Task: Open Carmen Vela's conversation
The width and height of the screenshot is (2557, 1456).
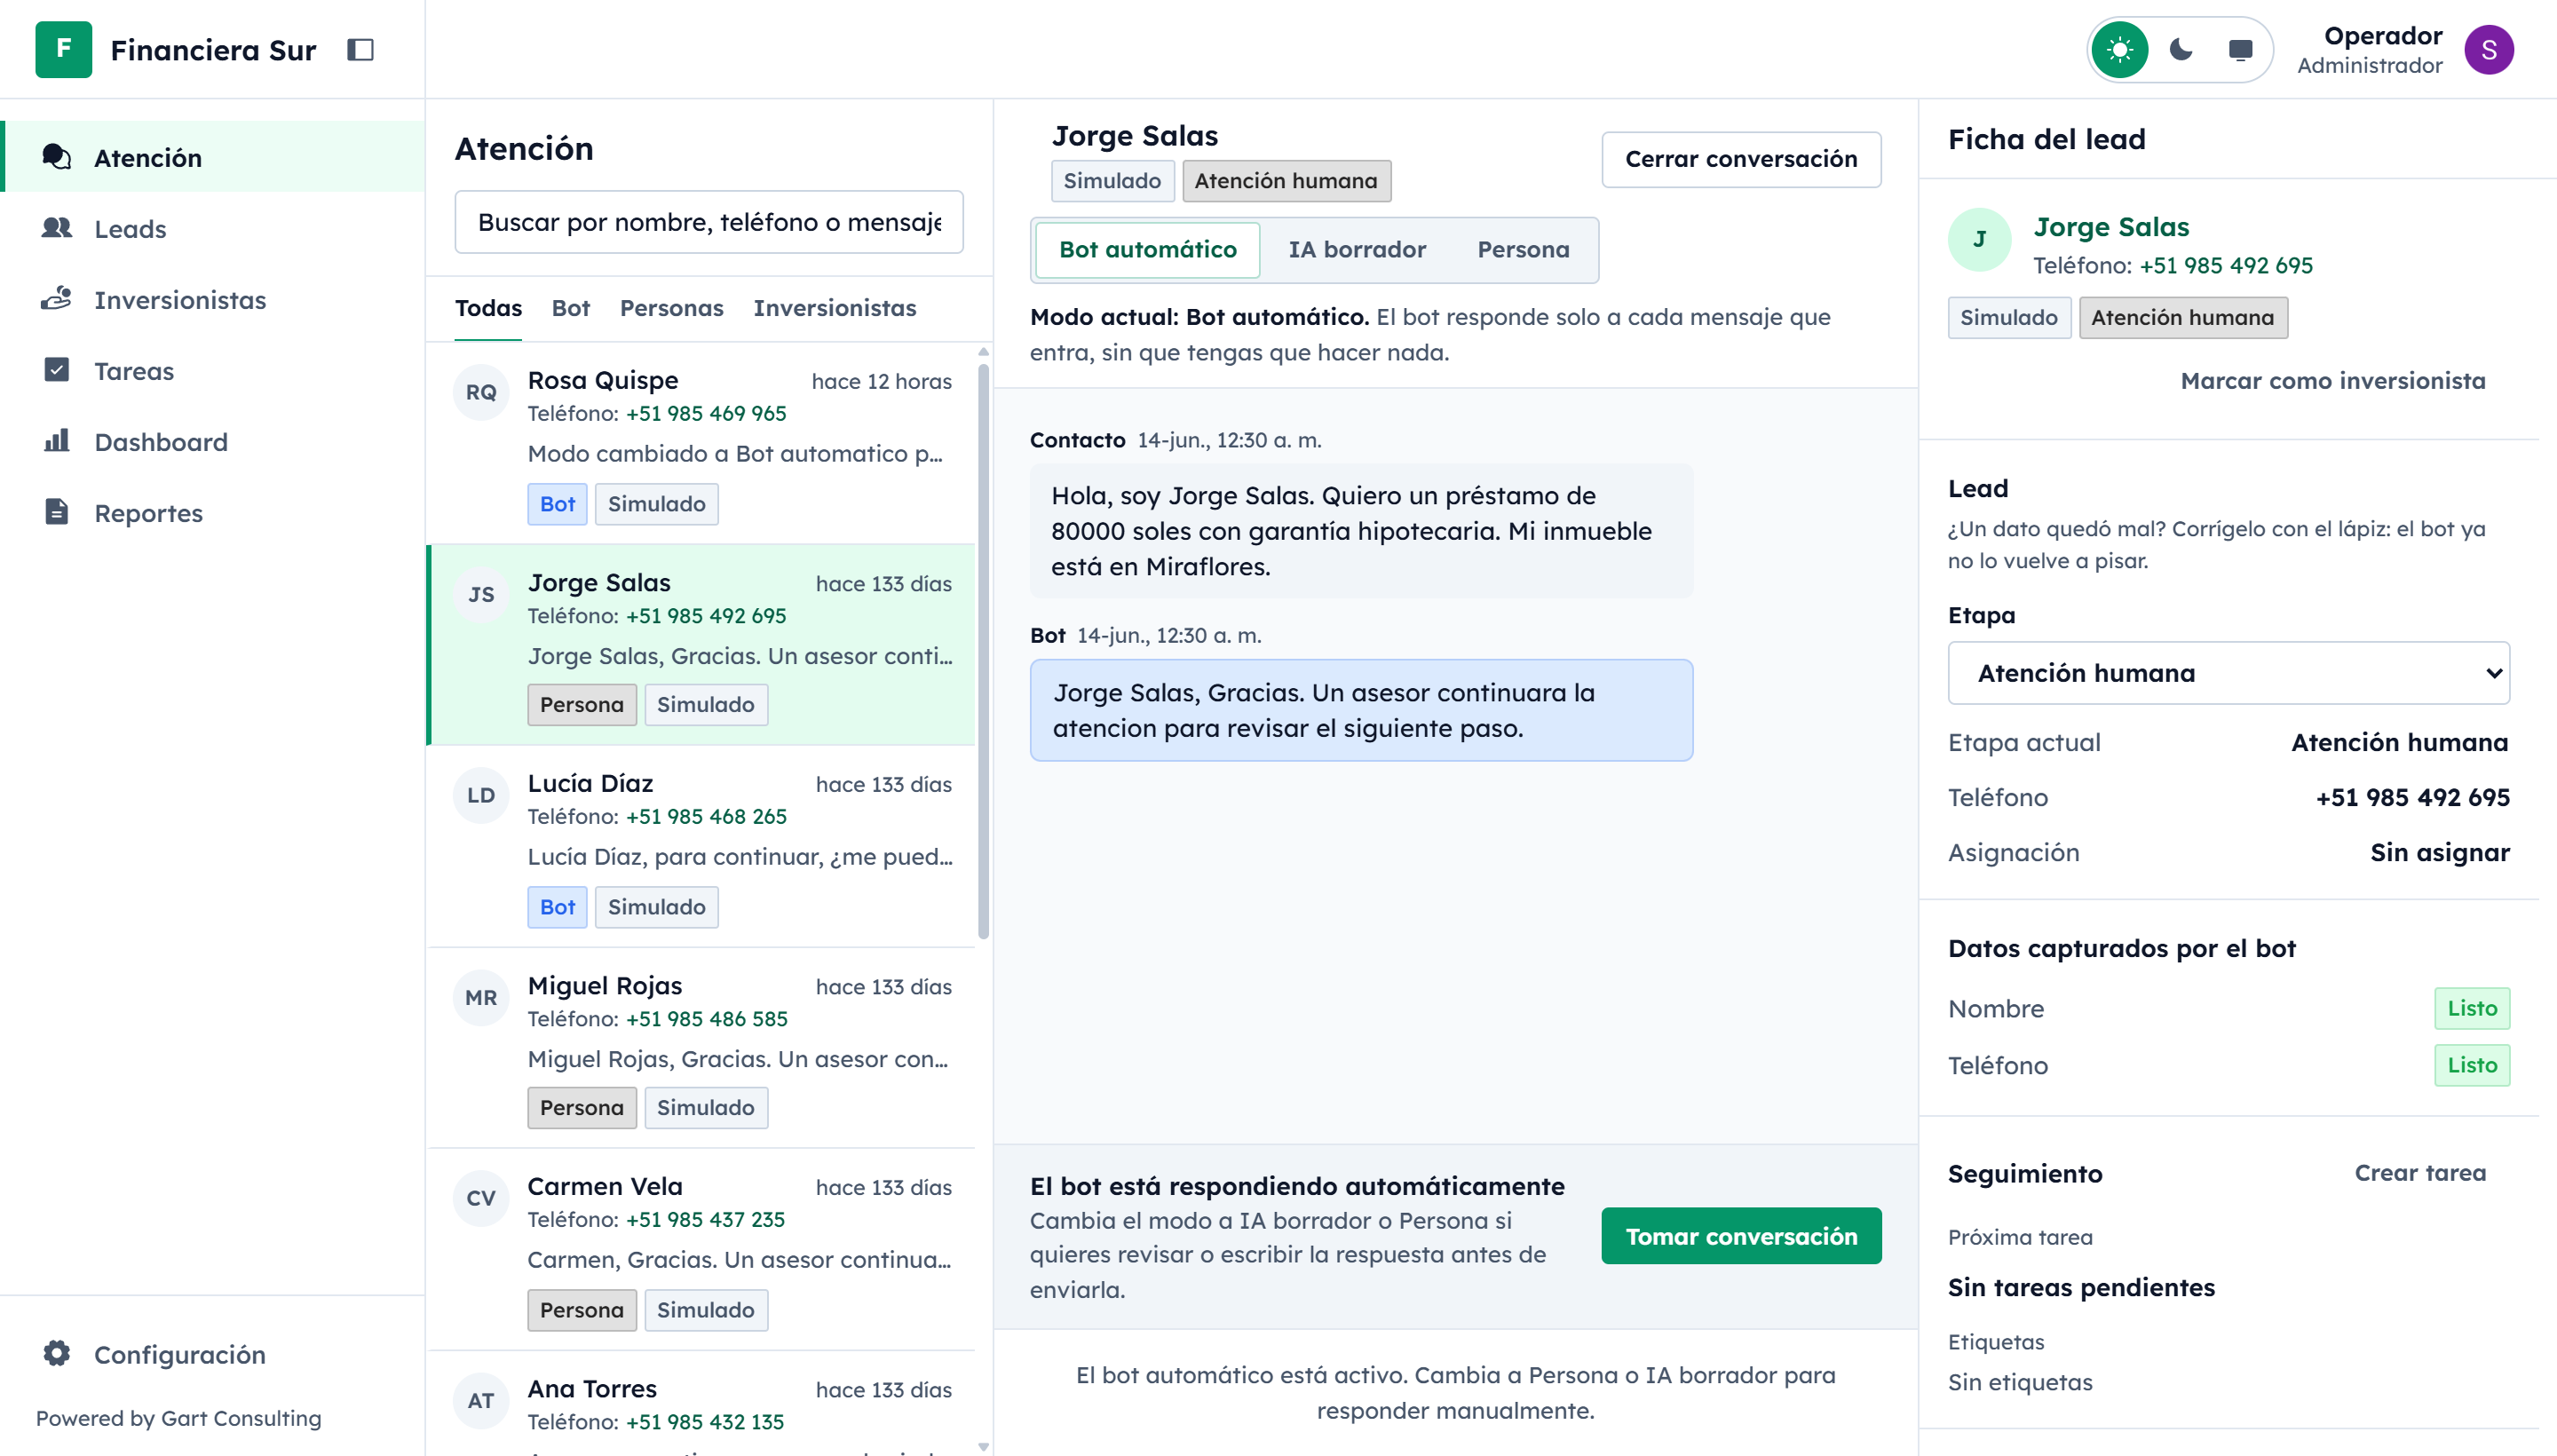Action: point(700,1249)
